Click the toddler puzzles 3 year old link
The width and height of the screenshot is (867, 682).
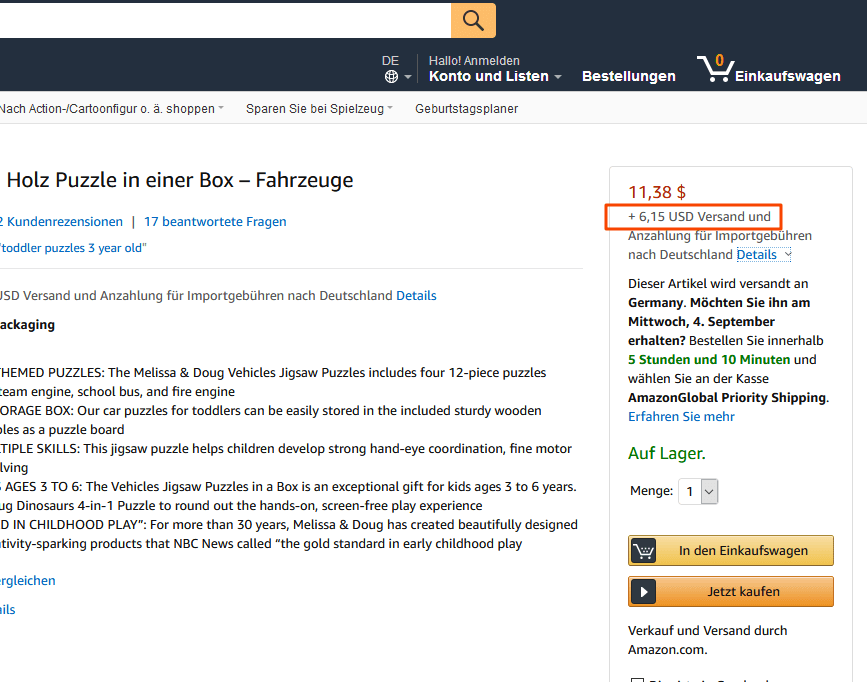point(73,248)
